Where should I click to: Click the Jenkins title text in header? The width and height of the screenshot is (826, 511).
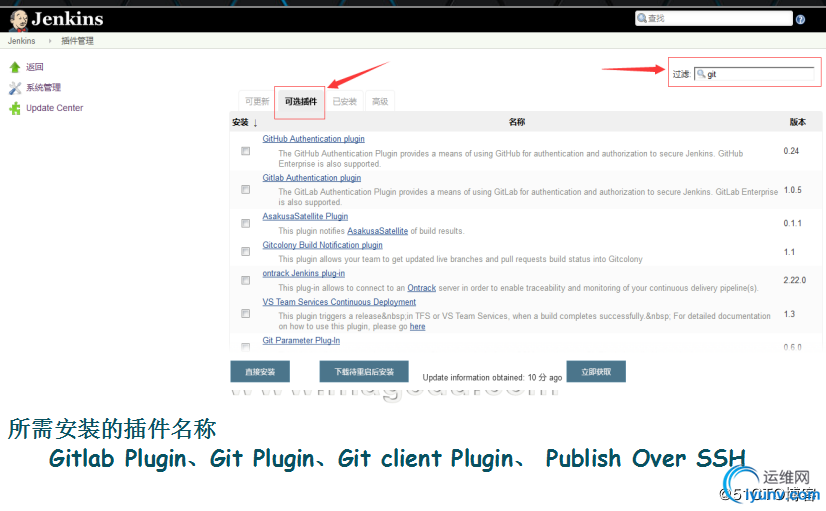pos(67,19)
